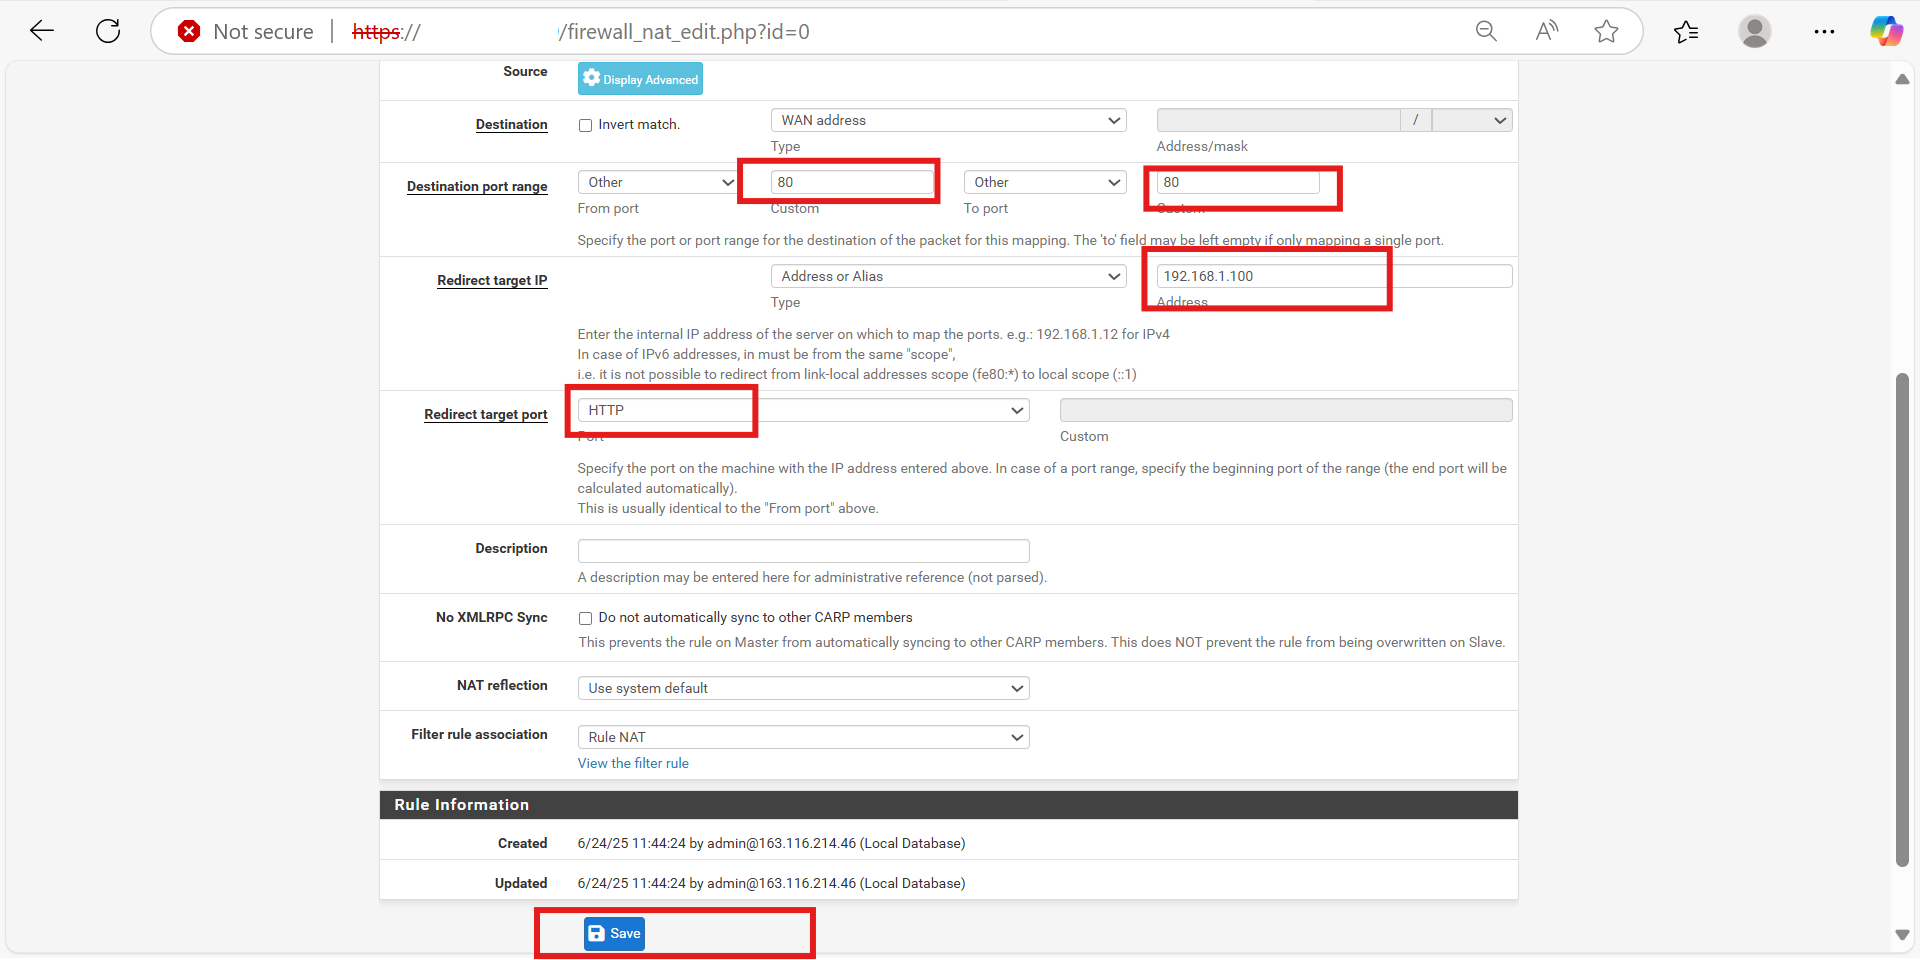Open the browser profile icon

click(x=1754, y=31)
